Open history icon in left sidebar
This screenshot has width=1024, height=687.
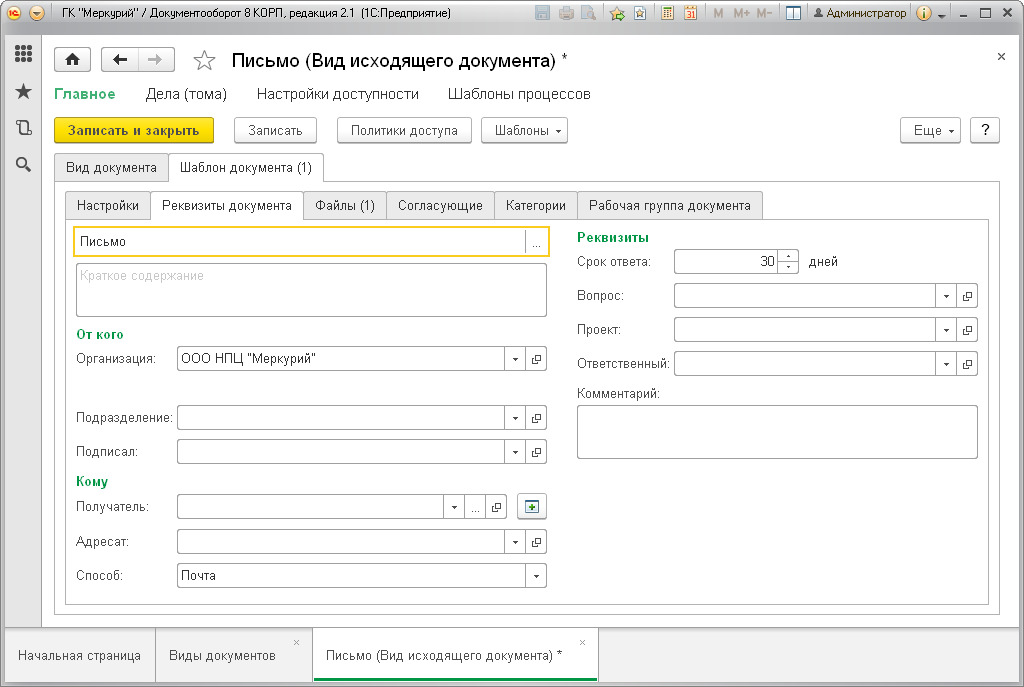24,128
